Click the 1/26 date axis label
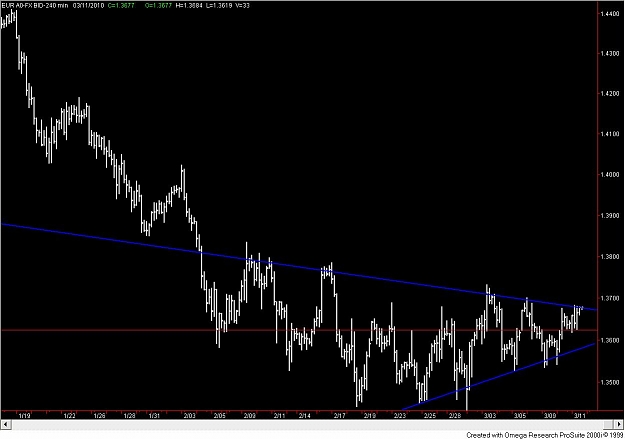The height and width of the screenshot is (439, 625). 100,415
